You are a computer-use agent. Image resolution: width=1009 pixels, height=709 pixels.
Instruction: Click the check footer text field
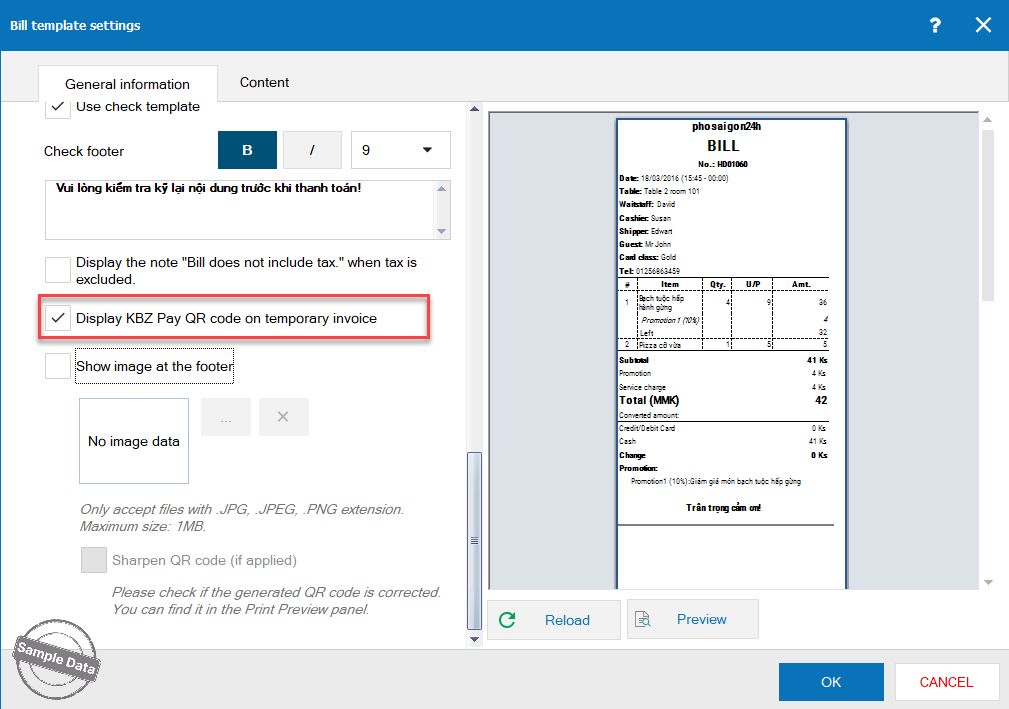tap(240, 210)
